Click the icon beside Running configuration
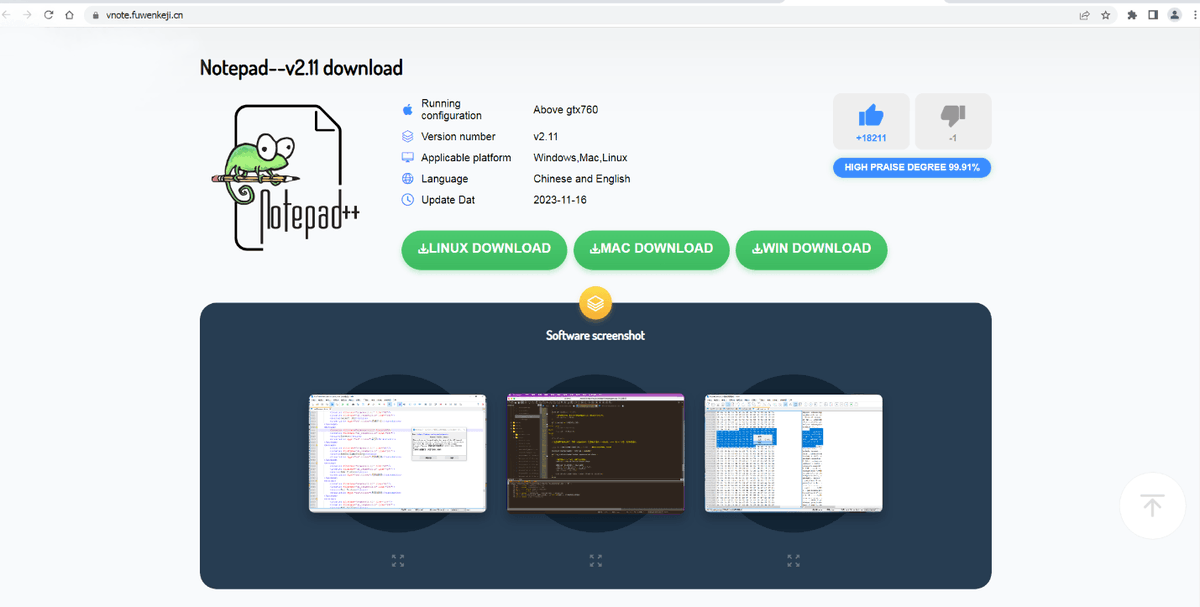This screenshot has height=607, width=1200. point(407,108)
